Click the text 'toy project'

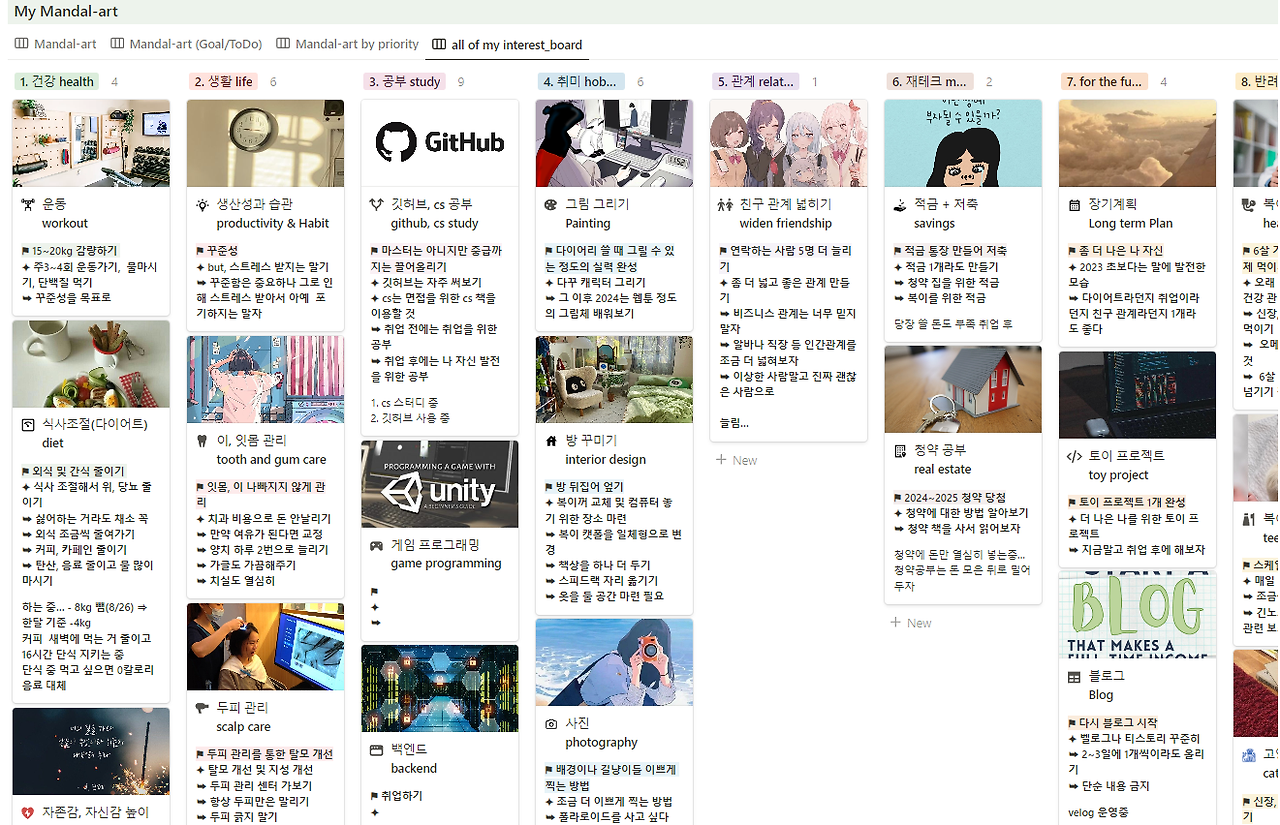coord(1118,476)
